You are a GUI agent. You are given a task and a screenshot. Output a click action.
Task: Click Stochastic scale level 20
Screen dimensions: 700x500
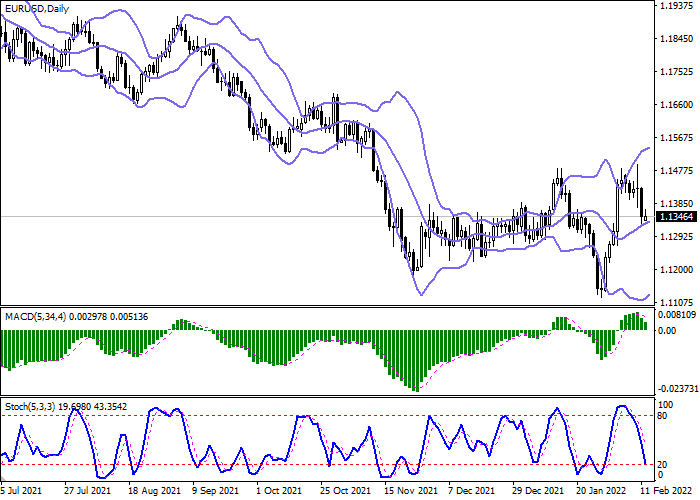pos(663,465)
